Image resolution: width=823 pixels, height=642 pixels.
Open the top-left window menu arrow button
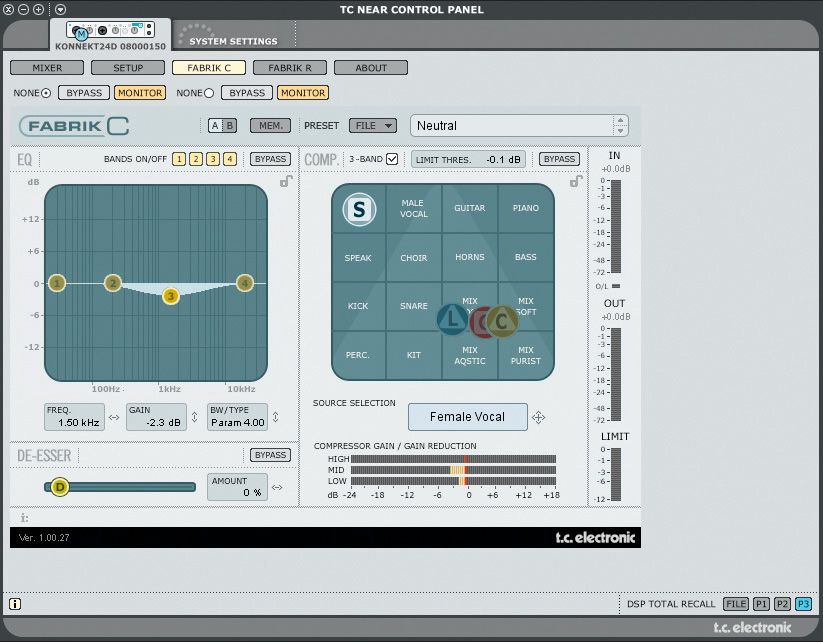[x=60, y=9]
